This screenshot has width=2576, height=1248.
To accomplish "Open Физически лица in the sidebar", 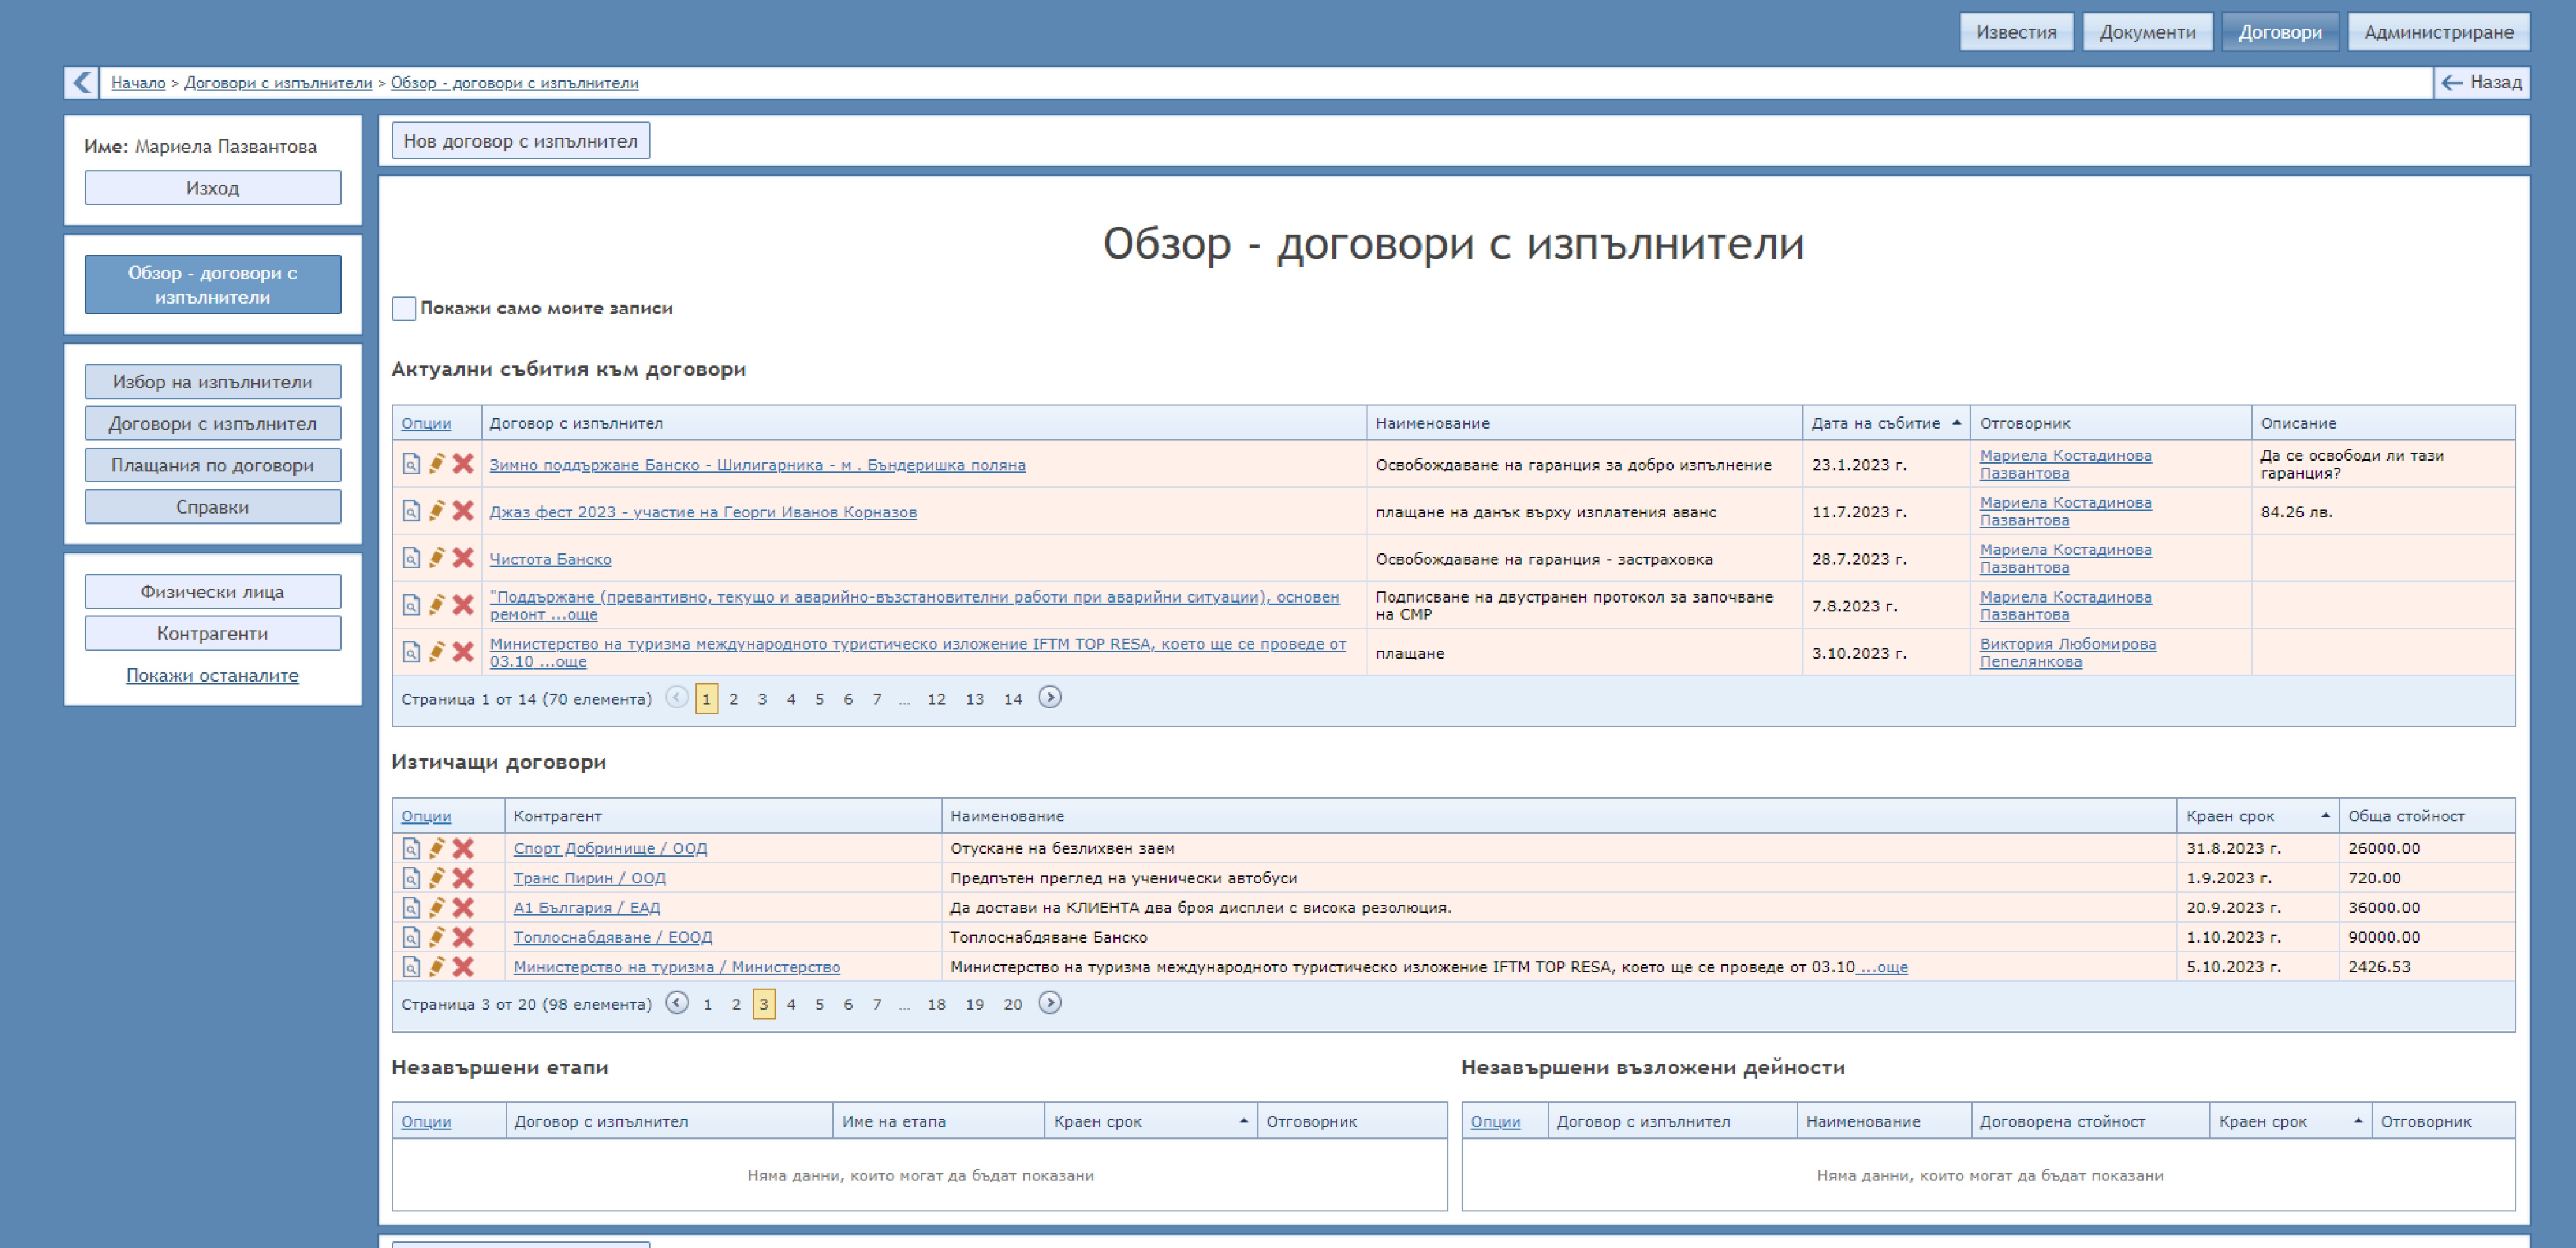I will [212, 591].
